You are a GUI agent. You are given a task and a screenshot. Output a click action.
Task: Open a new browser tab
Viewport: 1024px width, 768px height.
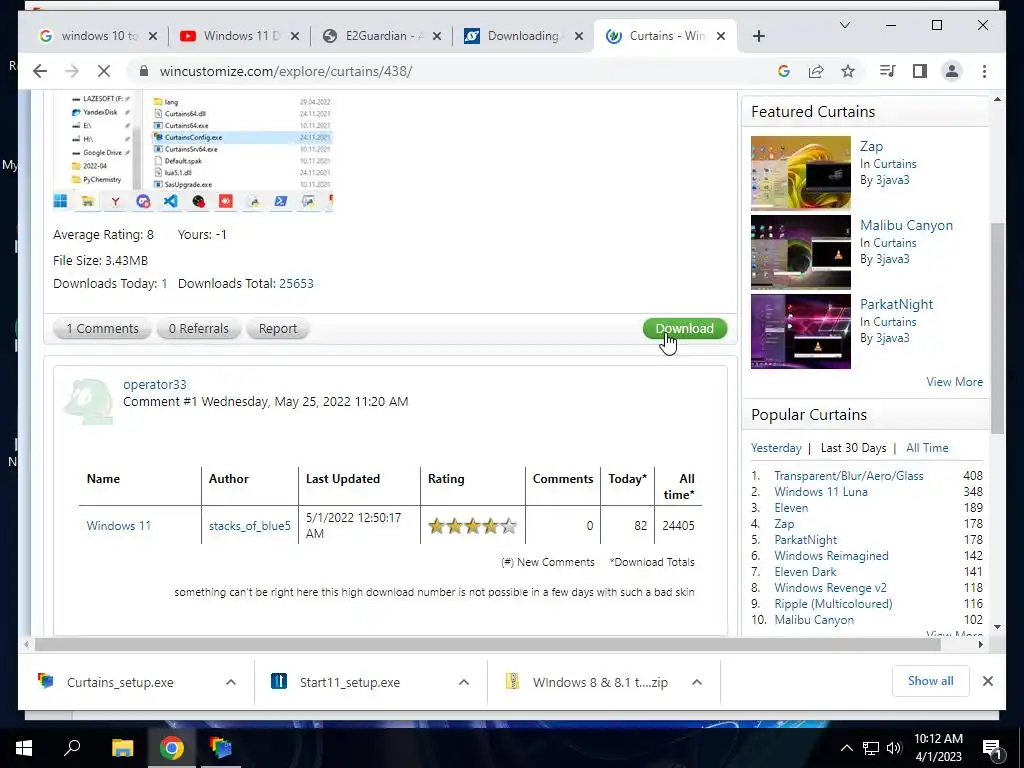(758, 36)
